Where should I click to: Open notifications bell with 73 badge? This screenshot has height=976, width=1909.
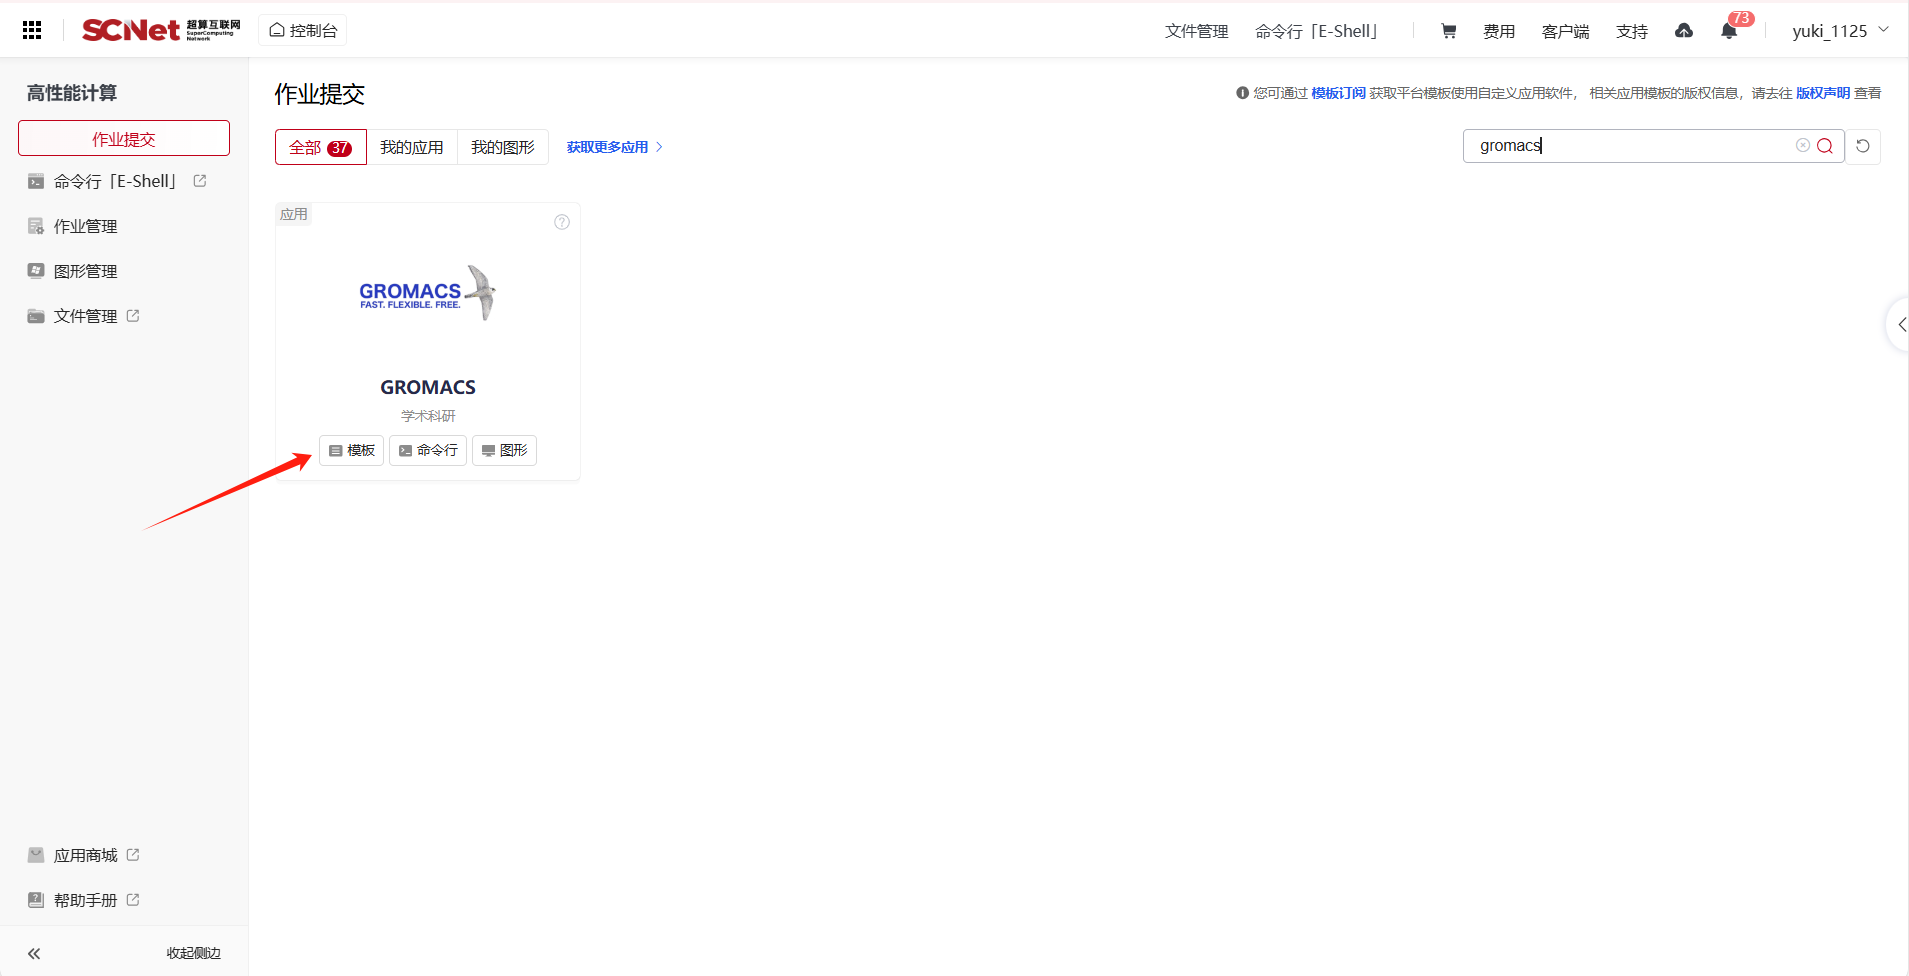point(1729,31)
